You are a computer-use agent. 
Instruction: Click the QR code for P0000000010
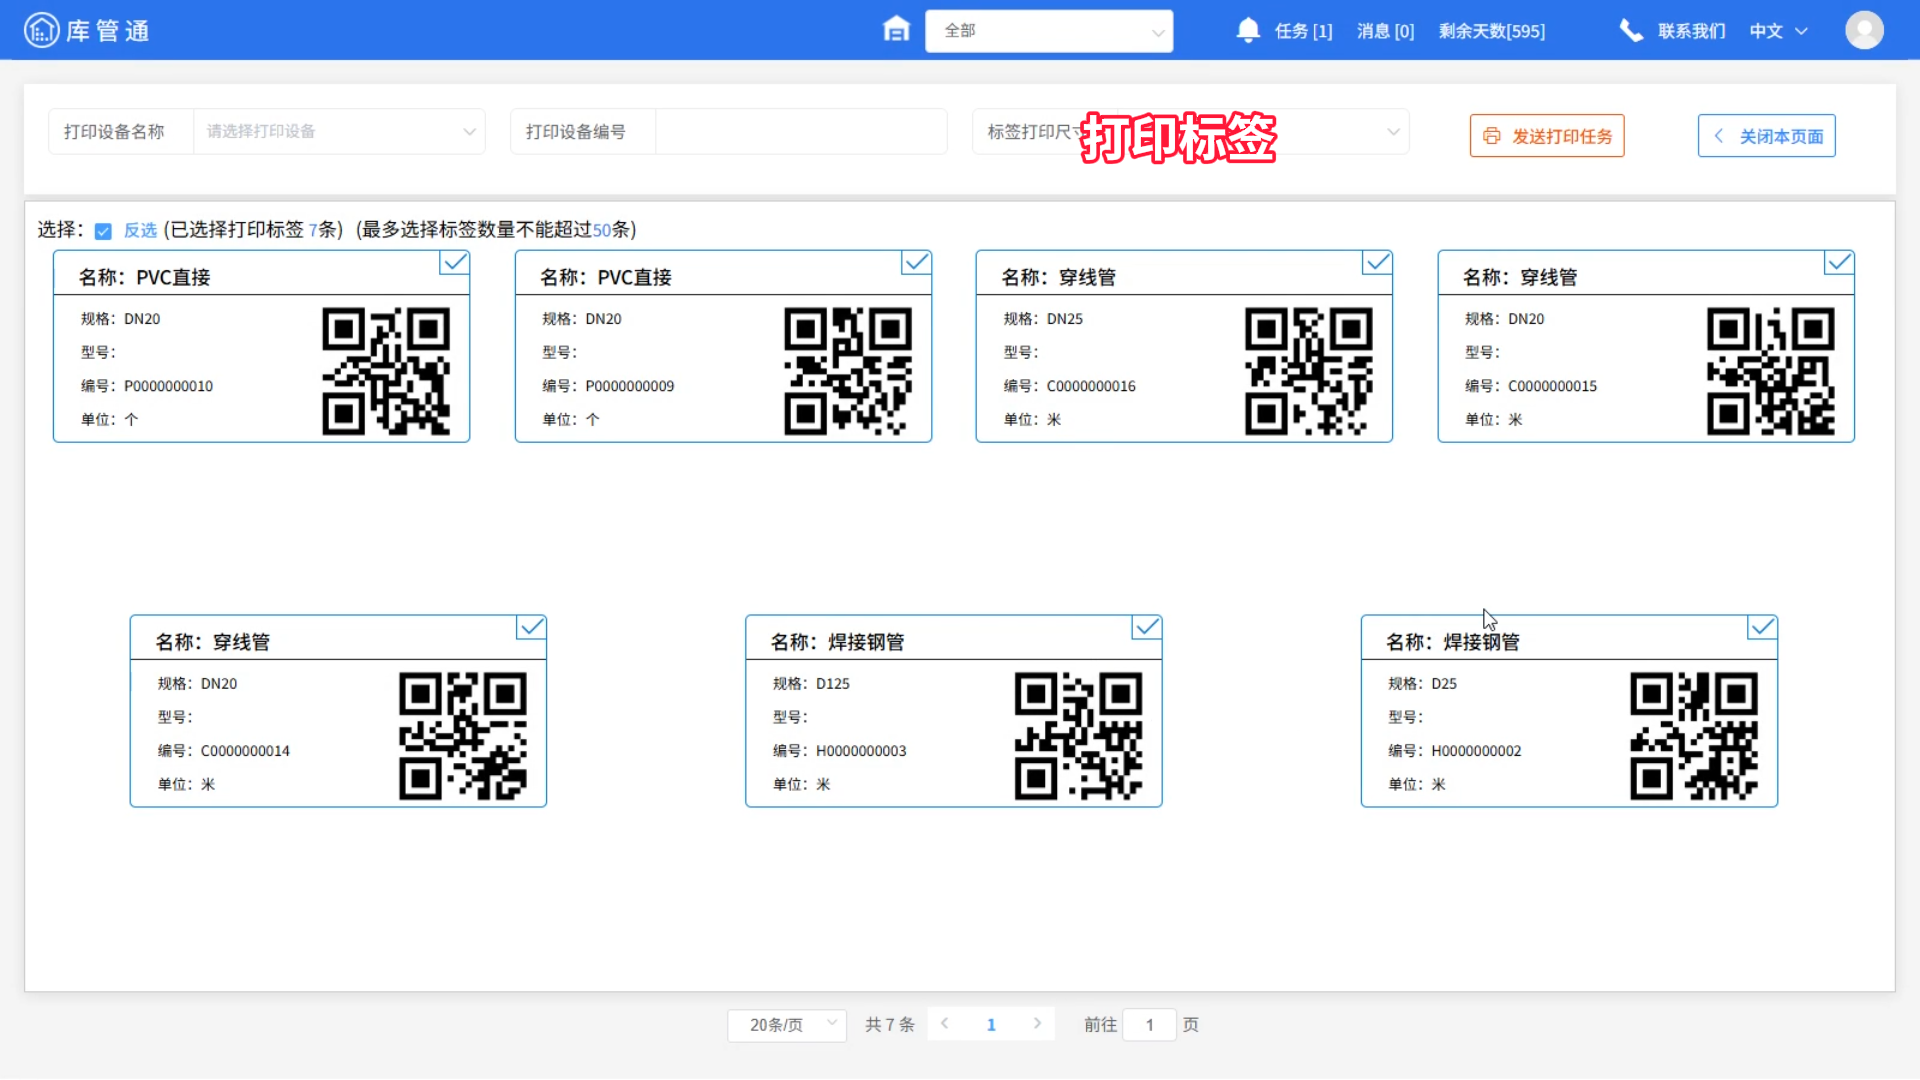click(386, 371)
